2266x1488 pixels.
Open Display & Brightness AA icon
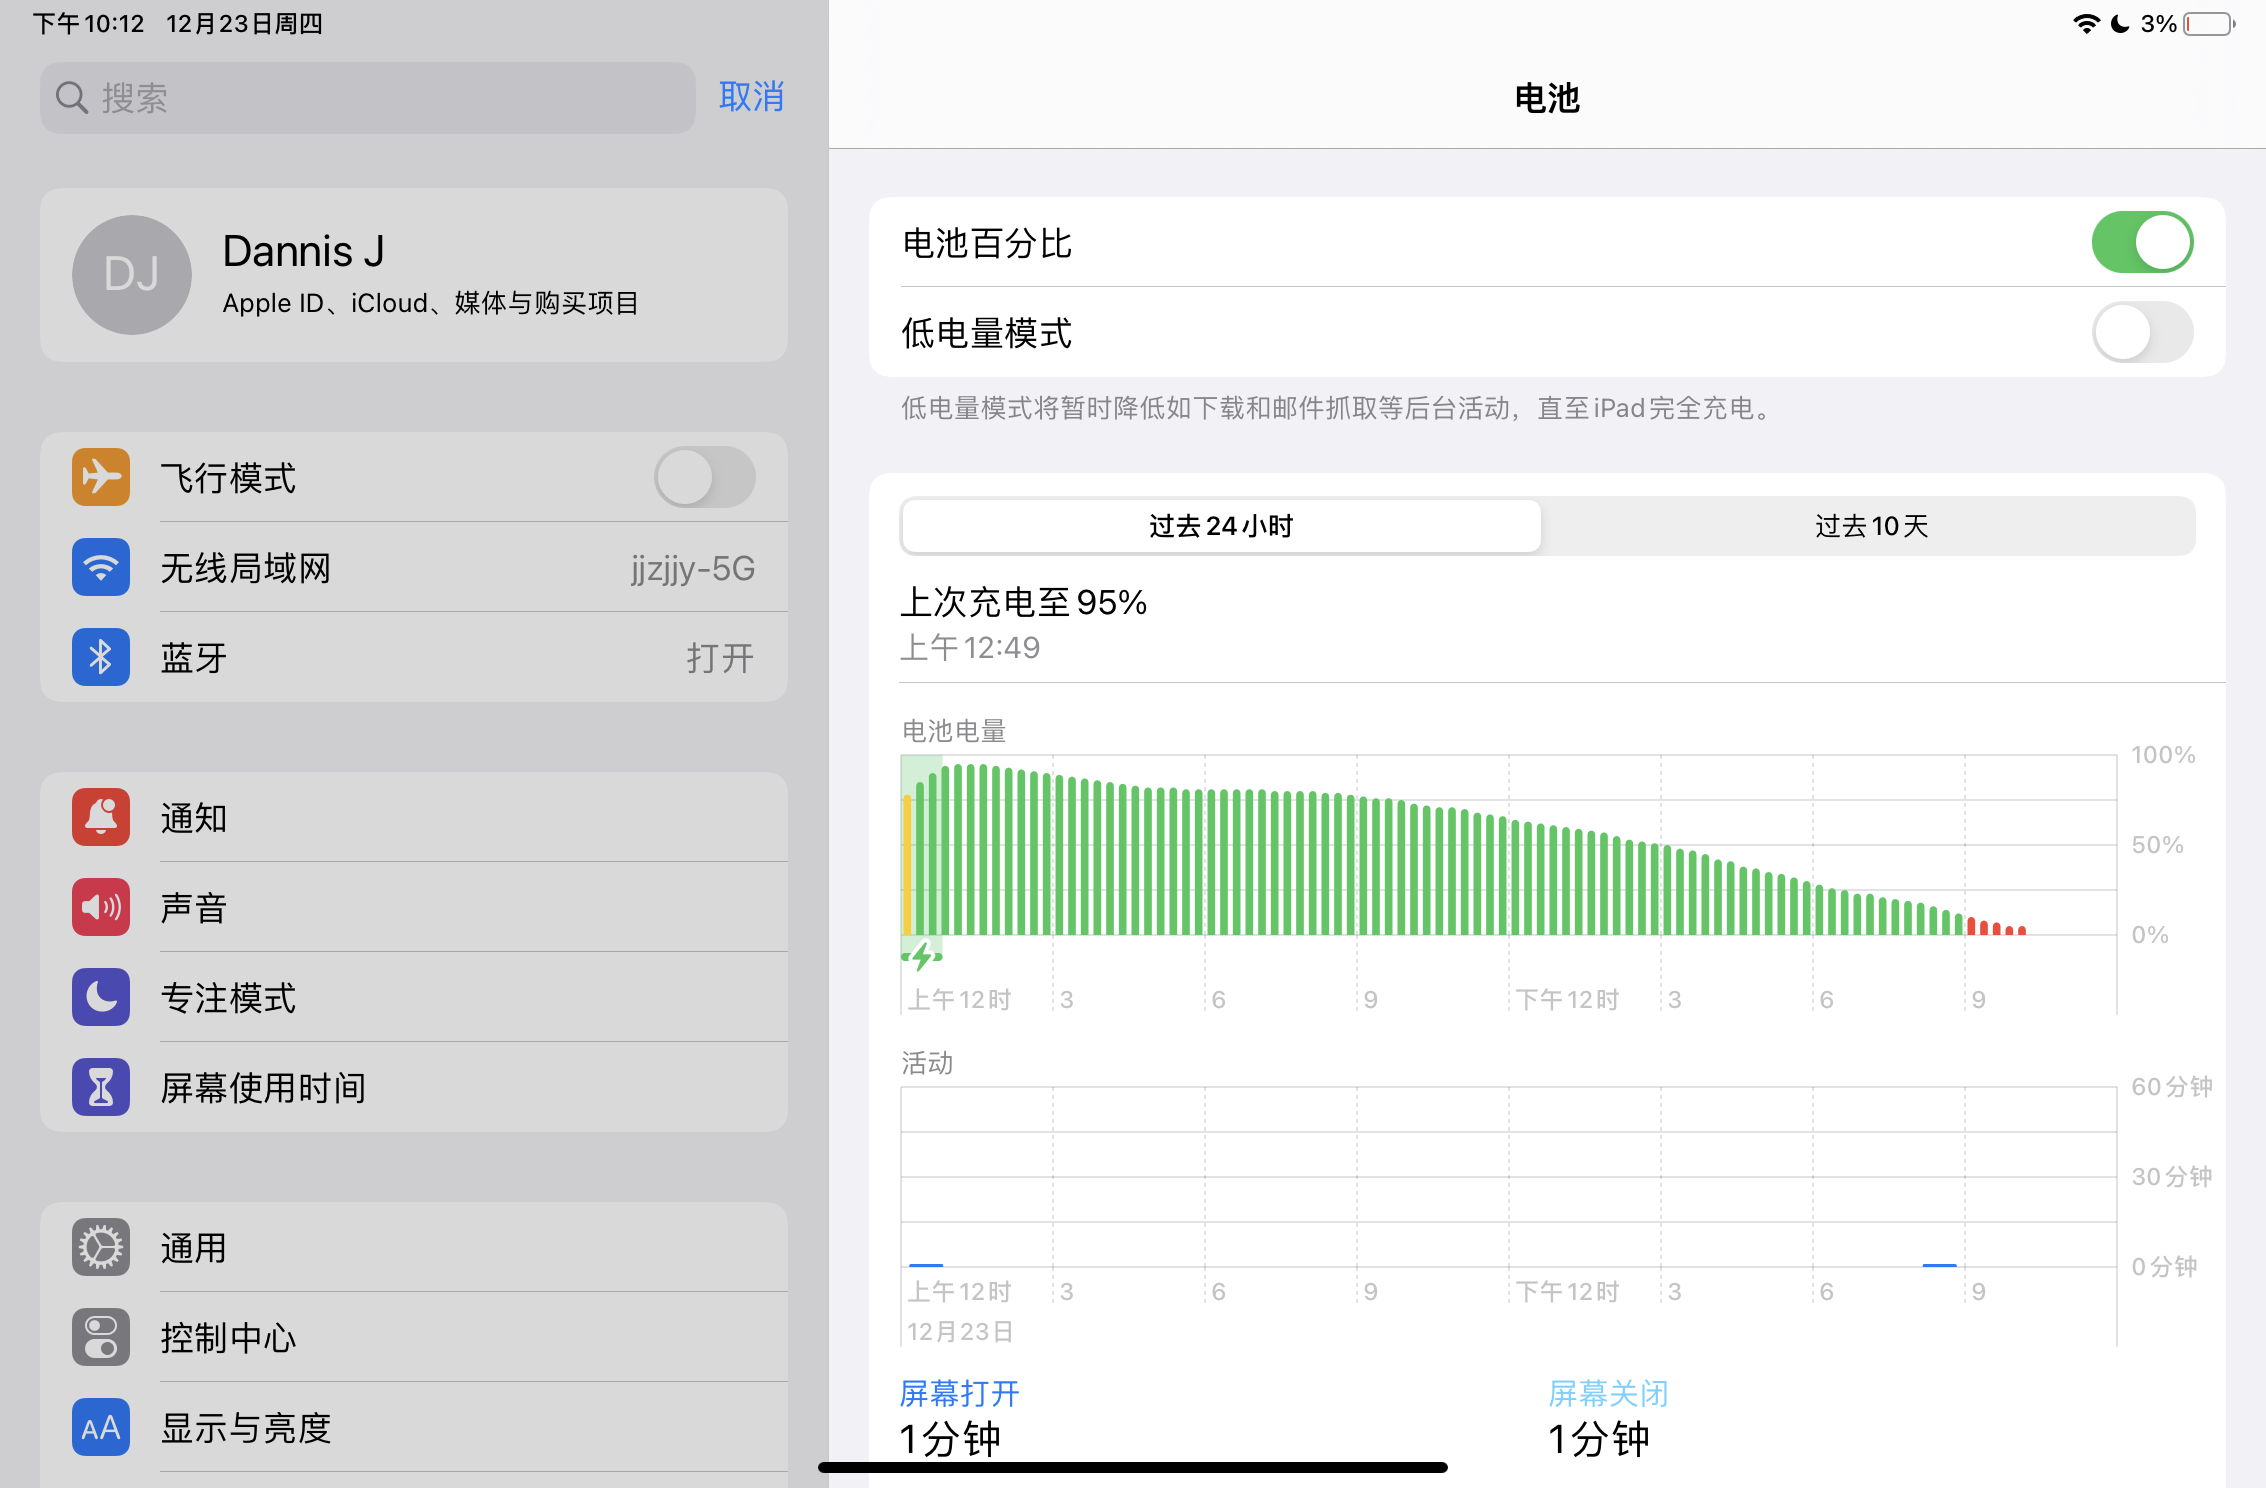click(x=101, y=1427)
